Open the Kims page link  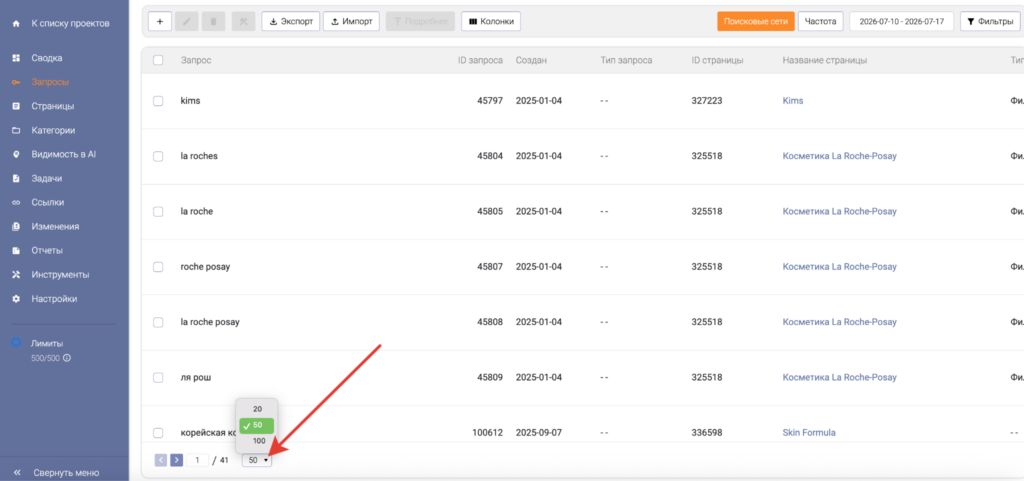793,101
